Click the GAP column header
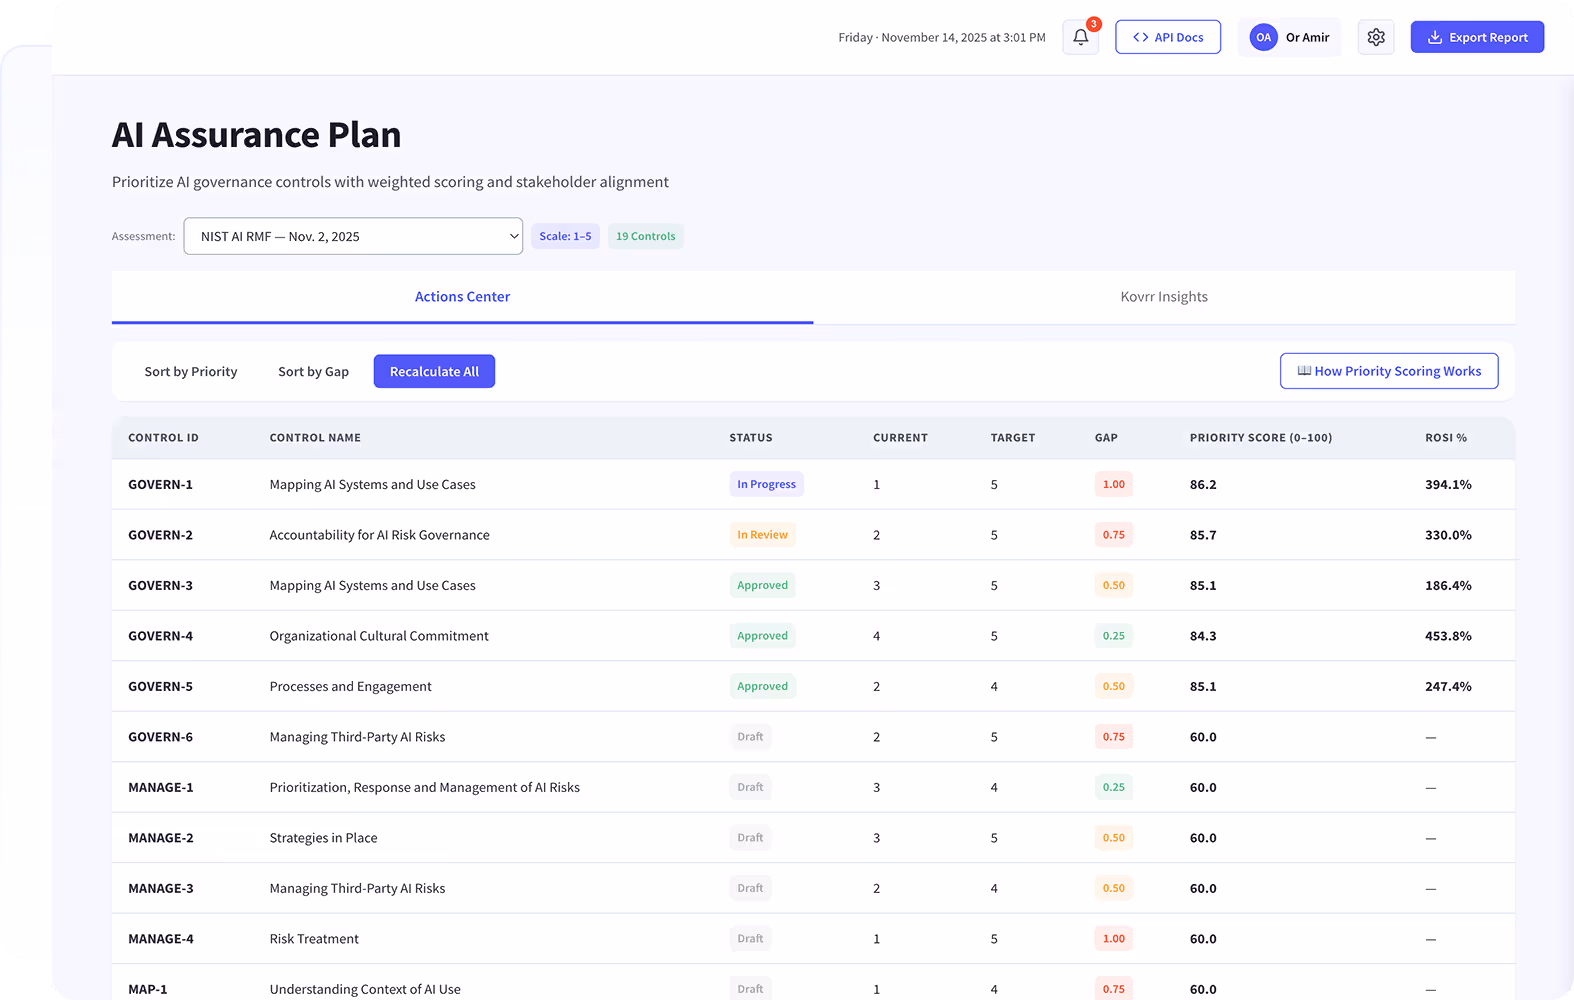The image size is (1574, 1000). click(1106, 438)
